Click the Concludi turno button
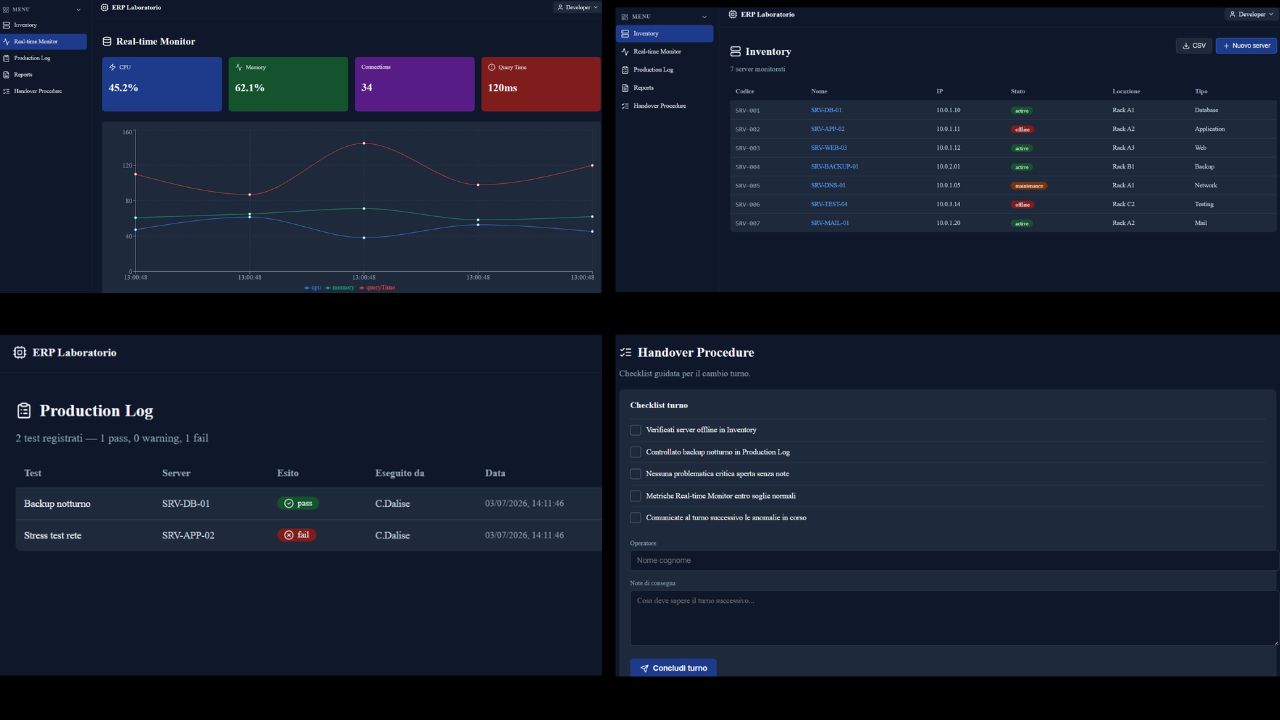This screenshot has width=1280, height=720. point(673,668)
